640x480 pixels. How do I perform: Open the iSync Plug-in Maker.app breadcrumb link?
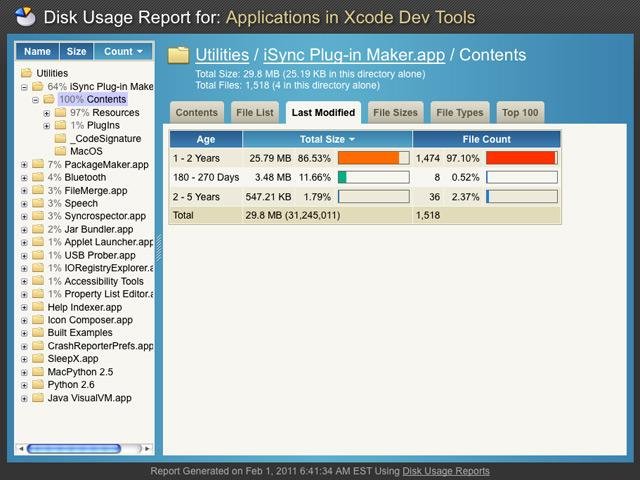click(x=354, y=55)
